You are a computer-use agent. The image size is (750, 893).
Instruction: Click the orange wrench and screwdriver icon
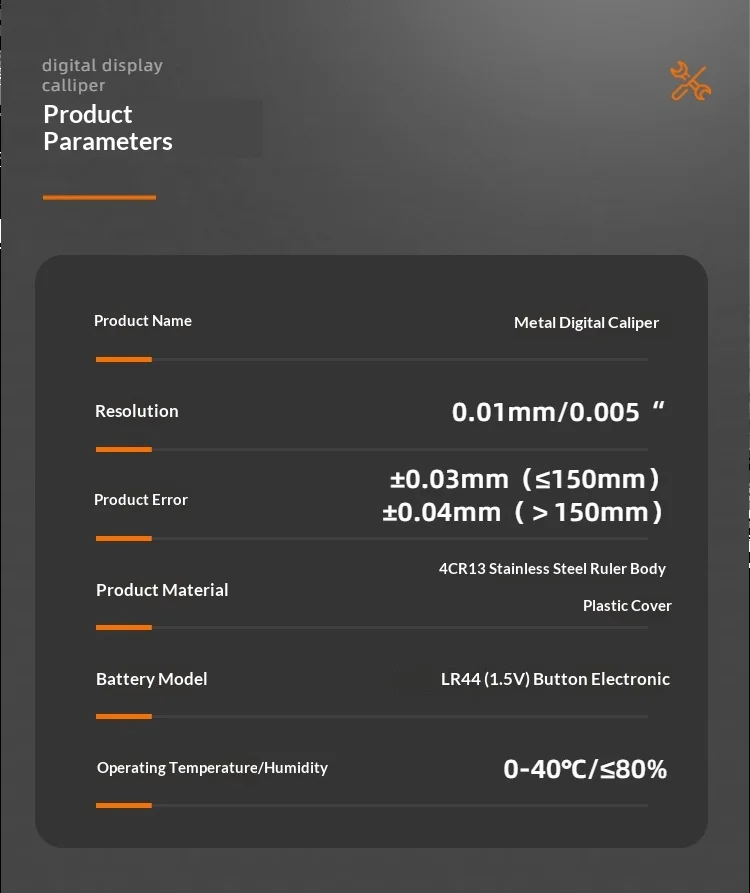[690, 81]
